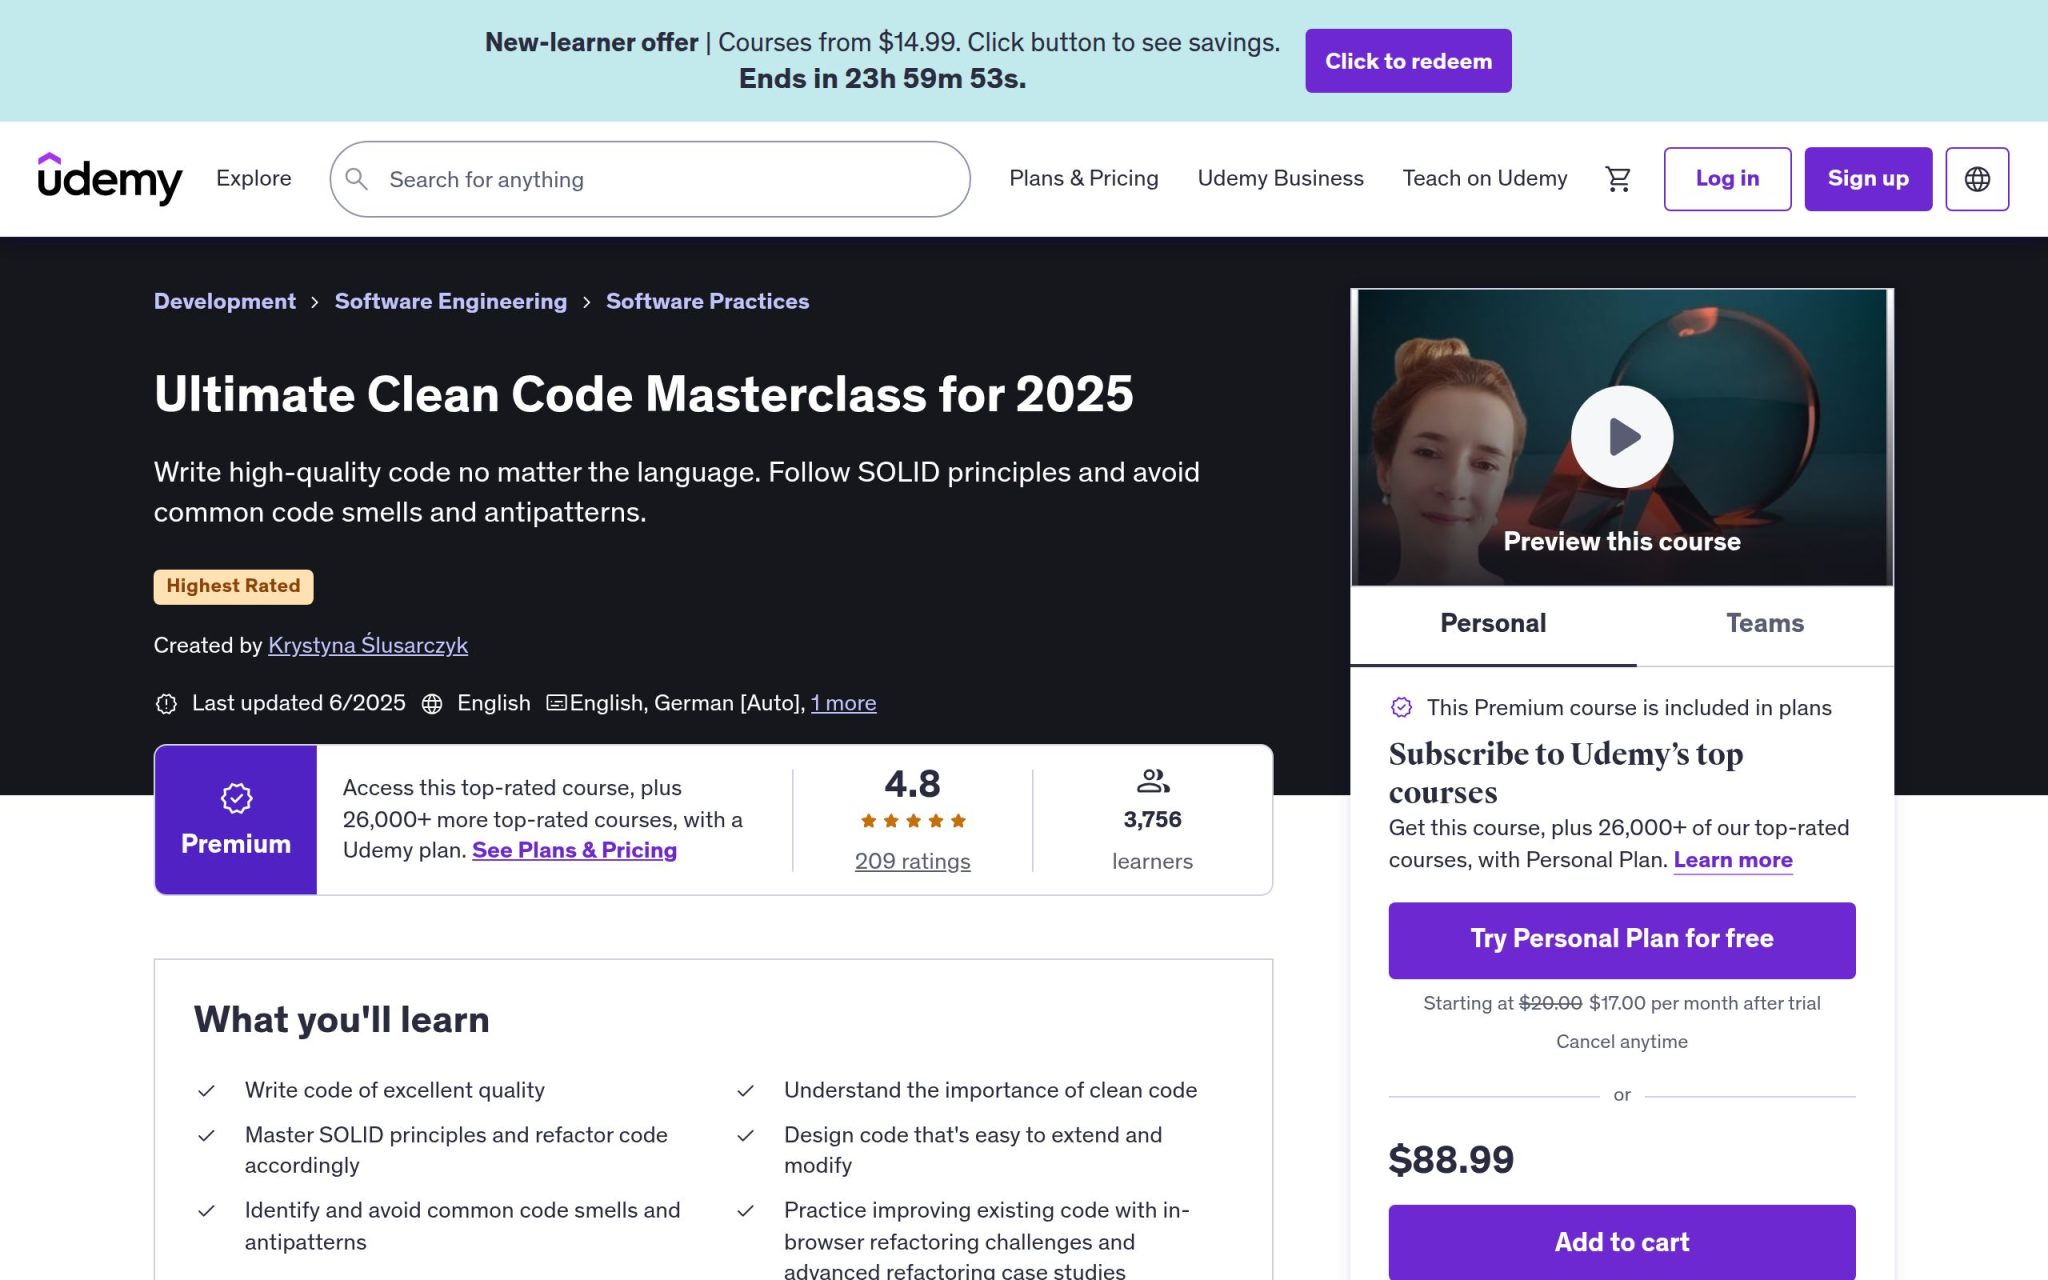
Task: Click the Master SOLID principles item checkmark
Action: click(206, 1136)
